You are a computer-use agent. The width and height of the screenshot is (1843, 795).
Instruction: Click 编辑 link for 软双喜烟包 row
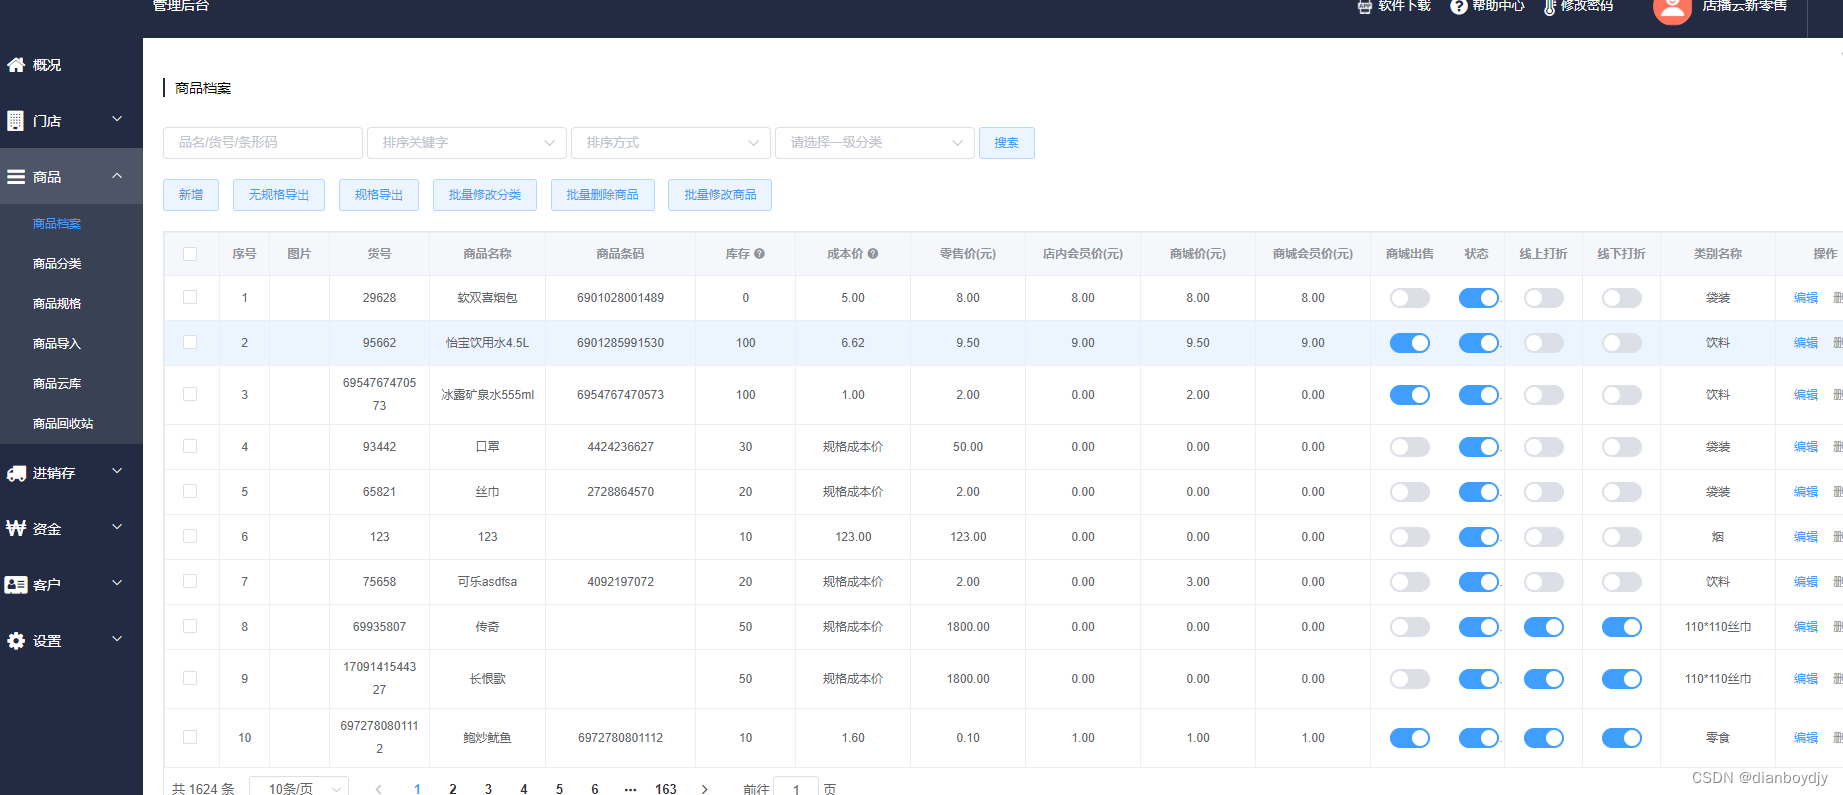(1806, 298)
